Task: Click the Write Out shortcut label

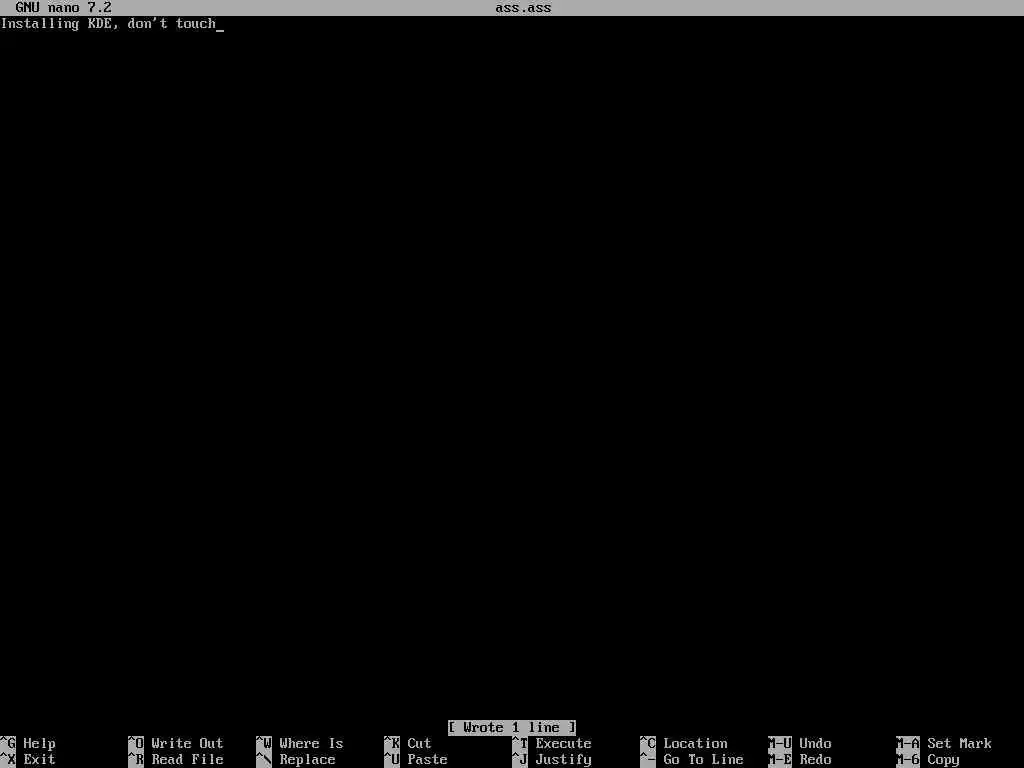Action: (x=187, y=743)
